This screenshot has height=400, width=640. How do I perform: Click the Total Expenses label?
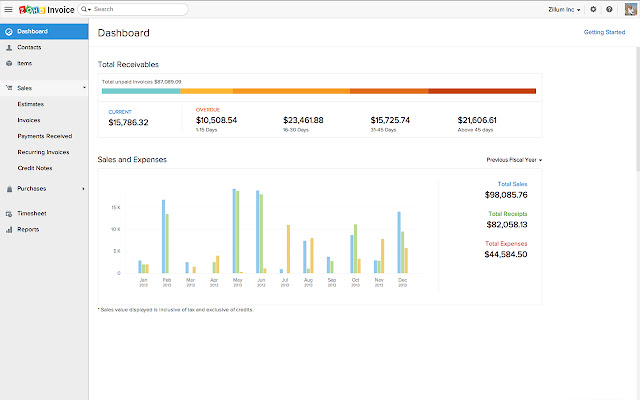coord(506,244)
